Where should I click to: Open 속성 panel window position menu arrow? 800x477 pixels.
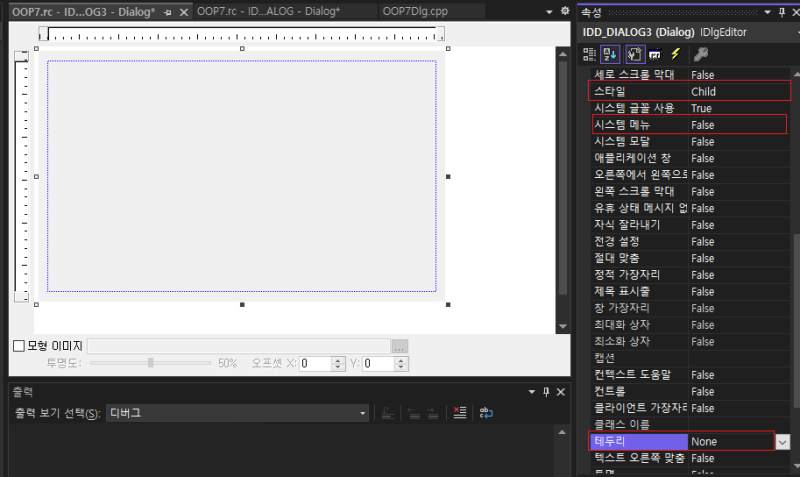click(767, 12)
